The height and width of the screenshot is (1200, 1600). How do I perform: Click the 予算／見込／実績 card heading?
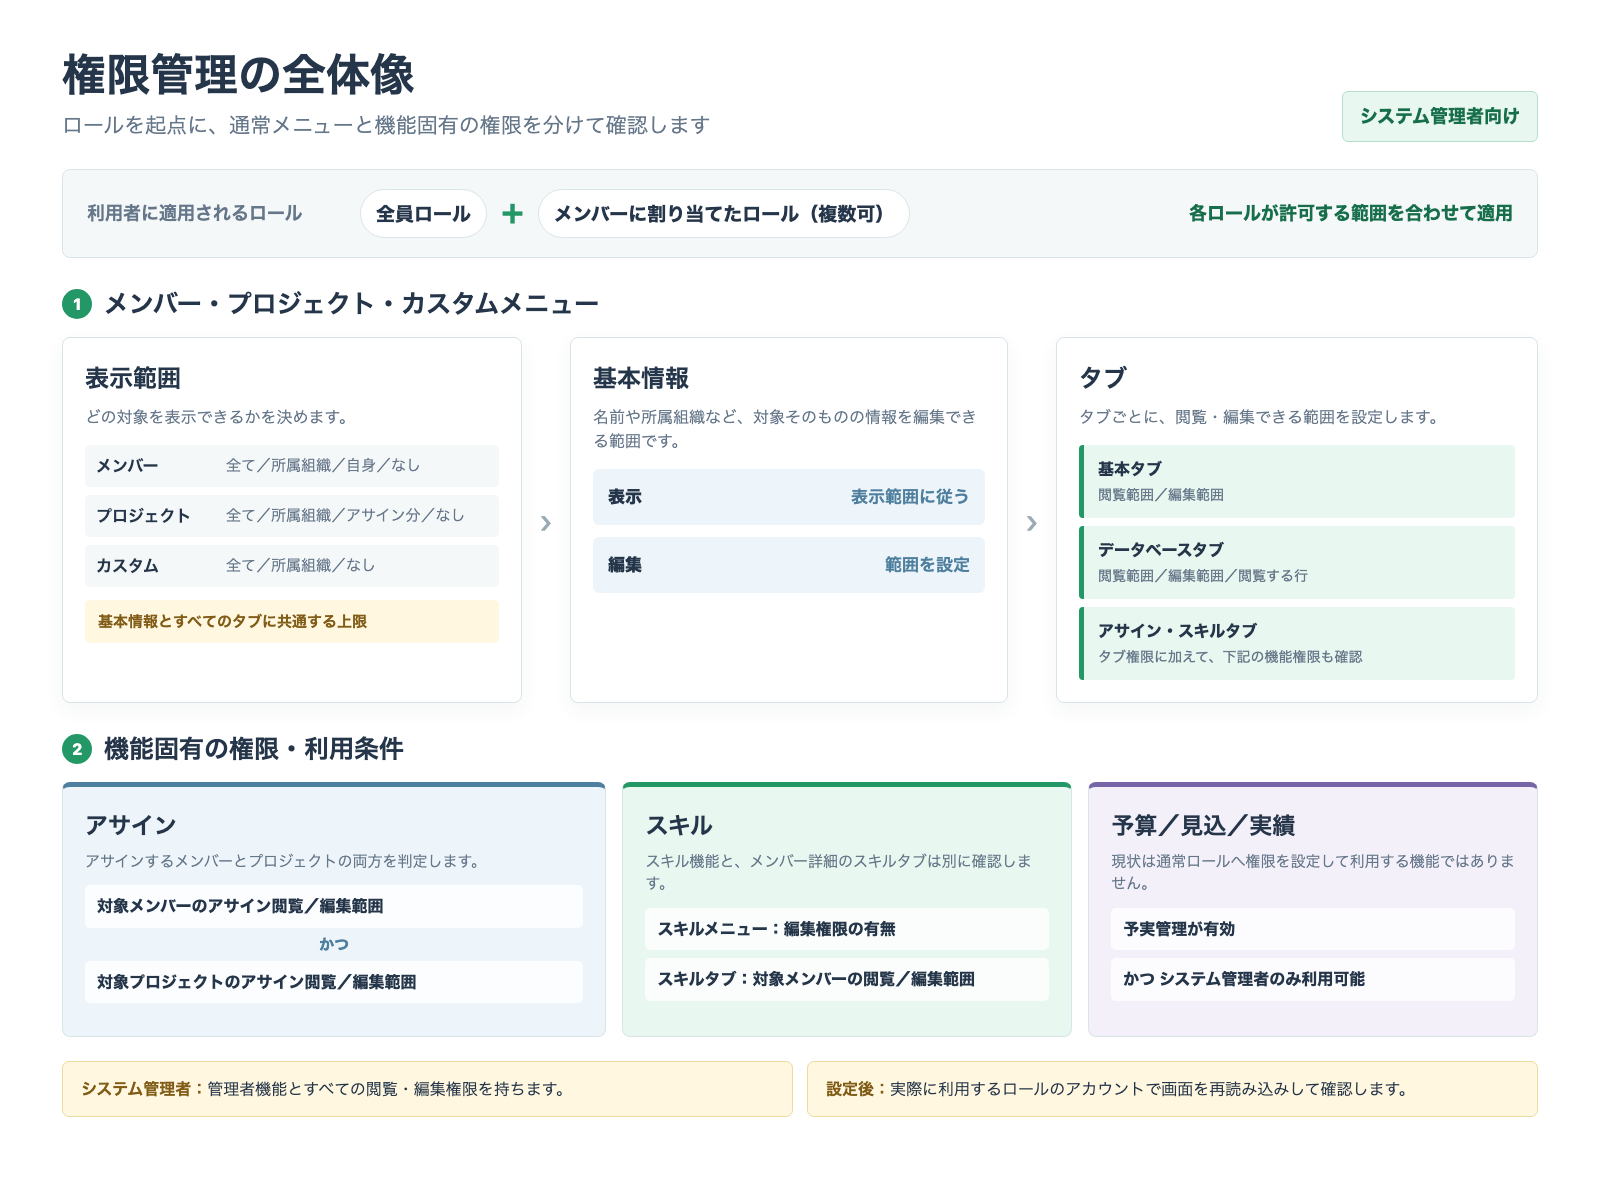click(1203, 825)
